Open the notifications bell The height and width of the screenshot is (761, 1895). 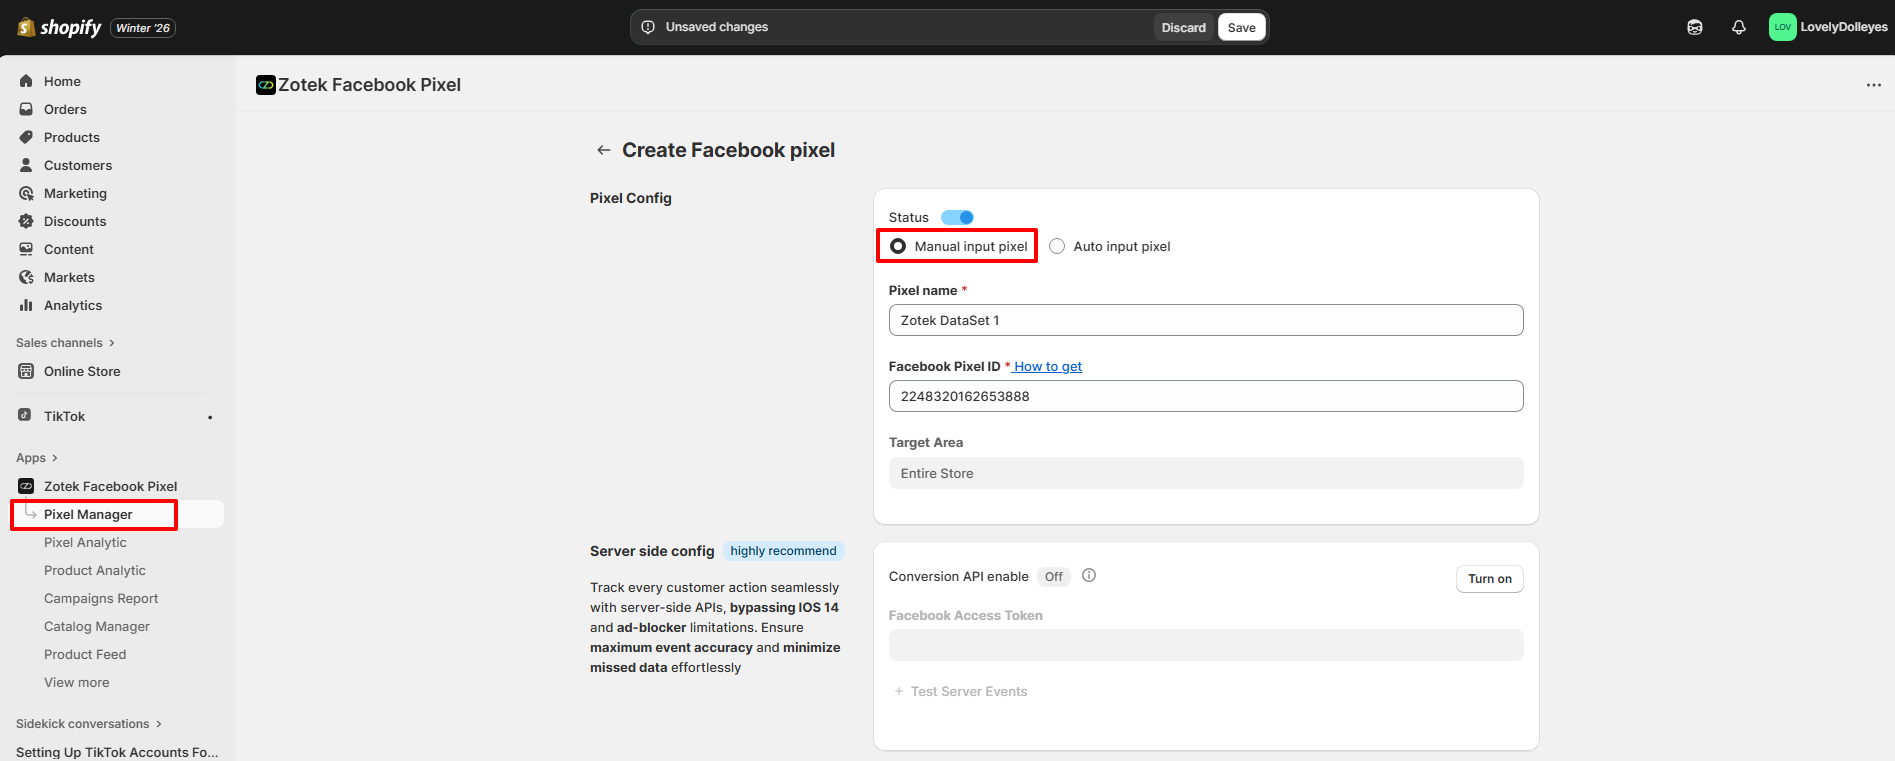[x=1738, y=28]
